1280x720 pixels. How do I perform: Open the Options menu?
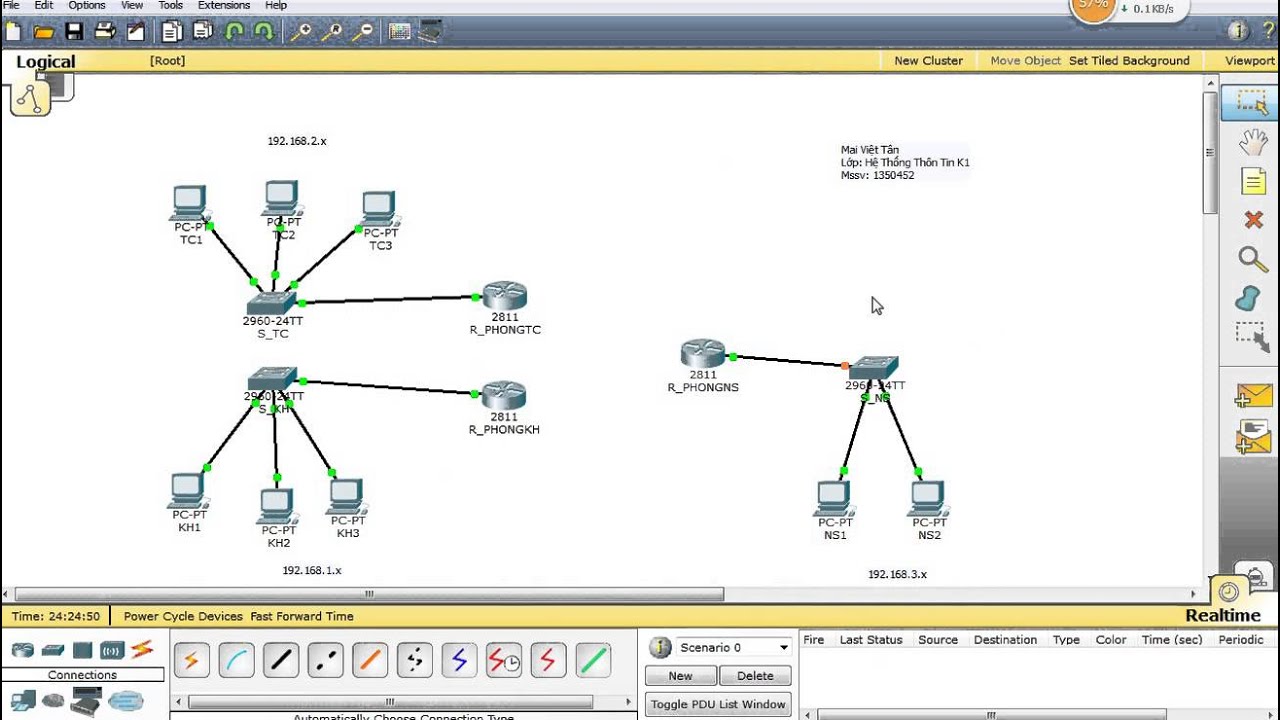point(87,5)
